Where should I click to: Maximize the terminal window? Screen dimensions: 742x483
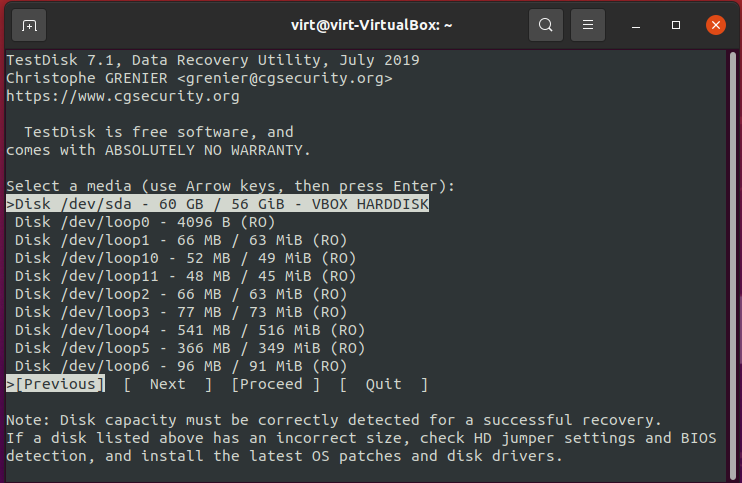click(x=676, y=25)
